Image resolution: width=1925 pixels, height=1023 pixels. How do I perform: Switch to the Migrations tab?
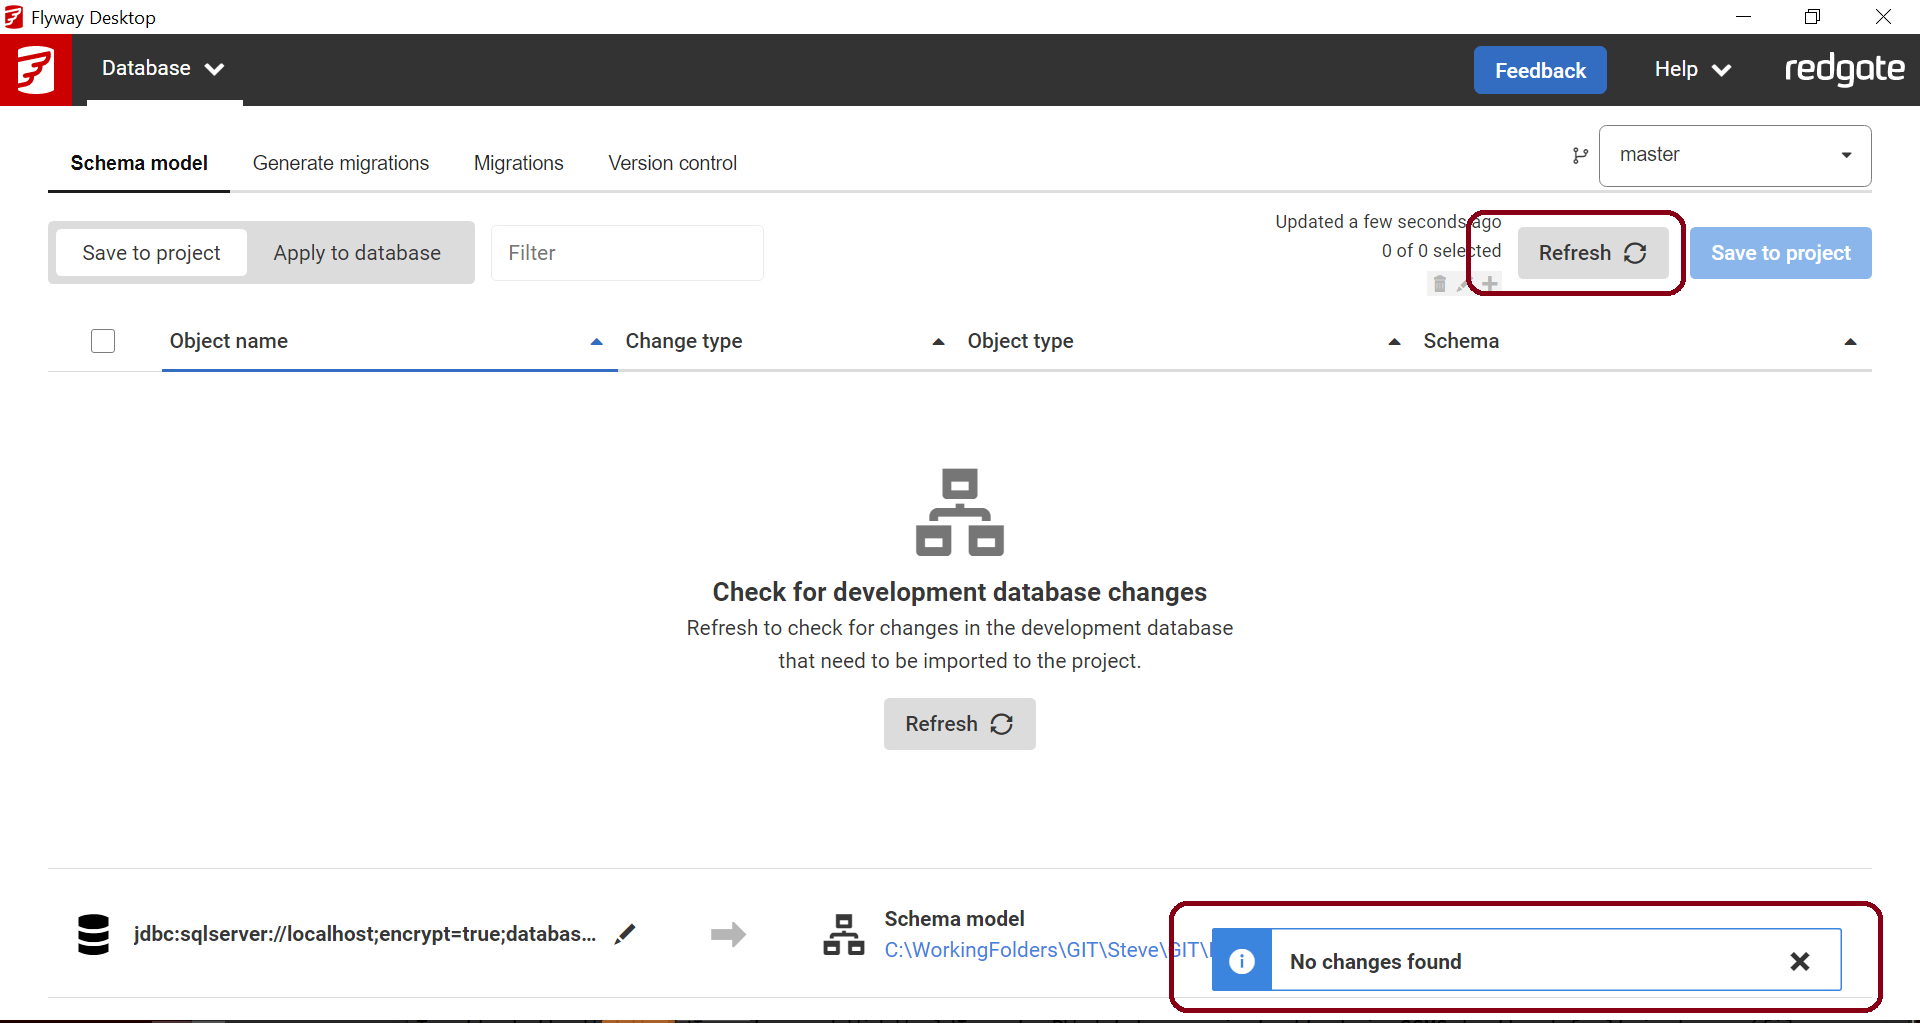[x=518, y=163]
